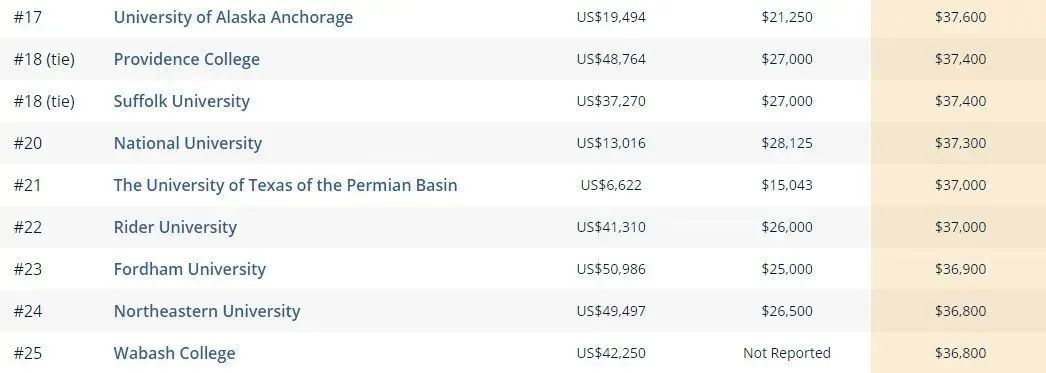Open the National University link
The height and width of the screenshot is (373, 1046).
pyautogui.click(x=187, y=143)
